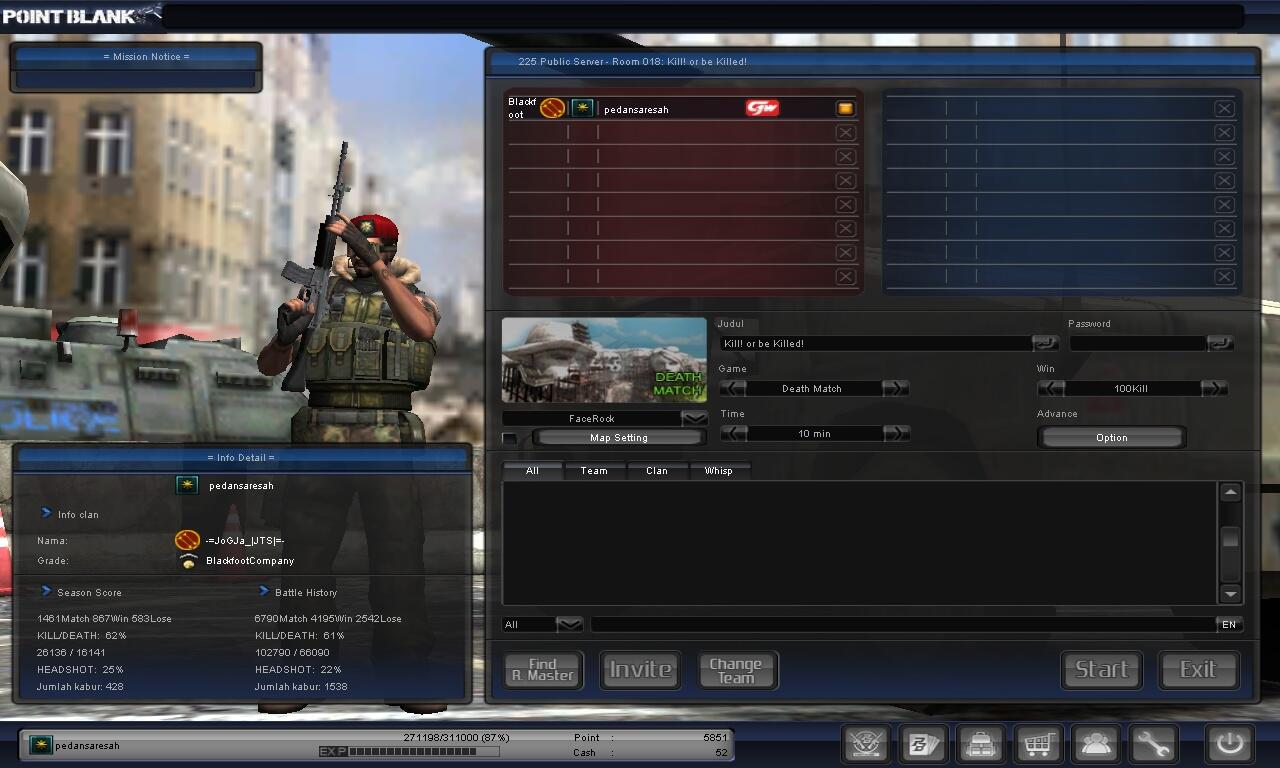Click the Season Score arrow icon

point(46,591)
